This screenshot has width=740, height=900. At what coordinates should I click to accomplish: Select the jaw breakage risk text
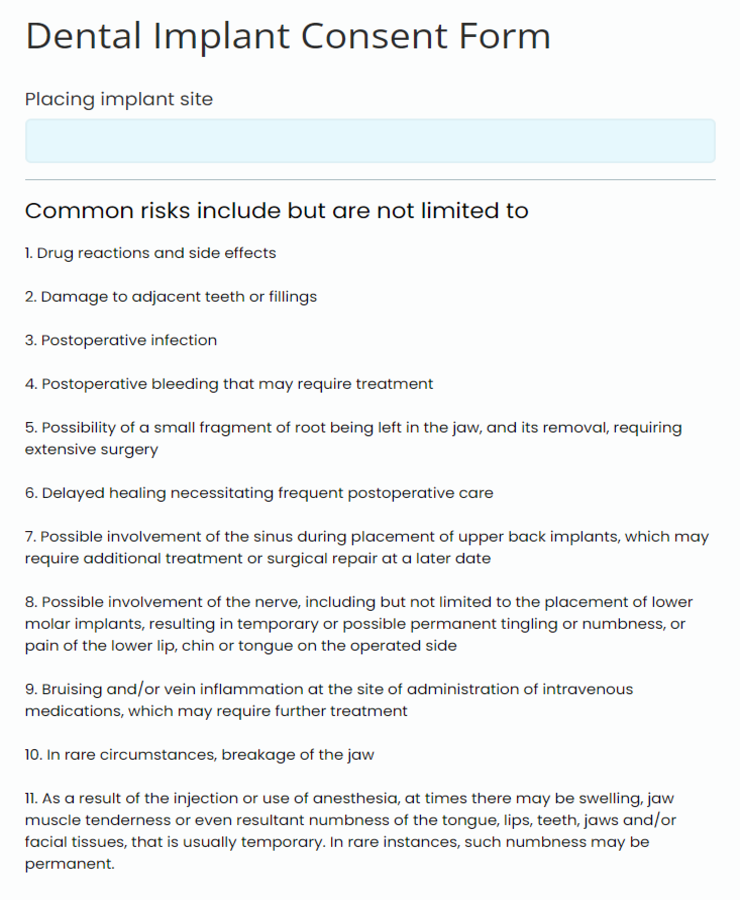(199, 755)
